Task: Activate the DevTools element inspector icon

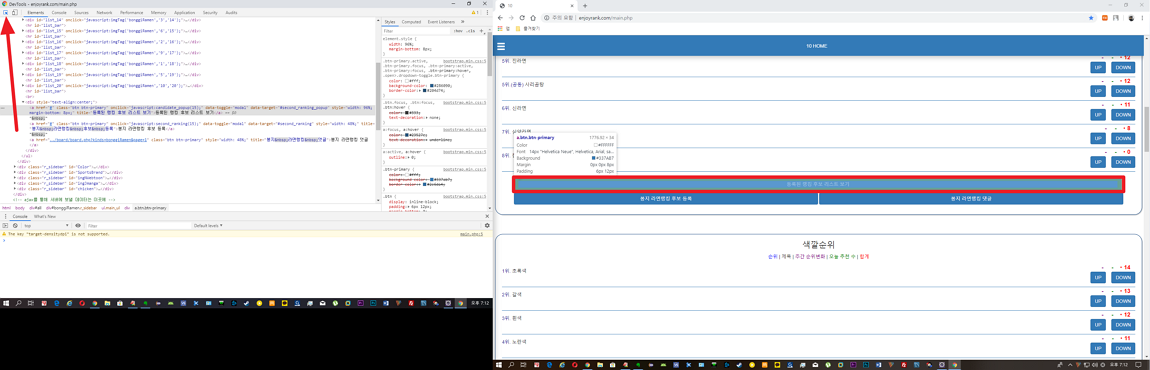Action: point(6,12)
